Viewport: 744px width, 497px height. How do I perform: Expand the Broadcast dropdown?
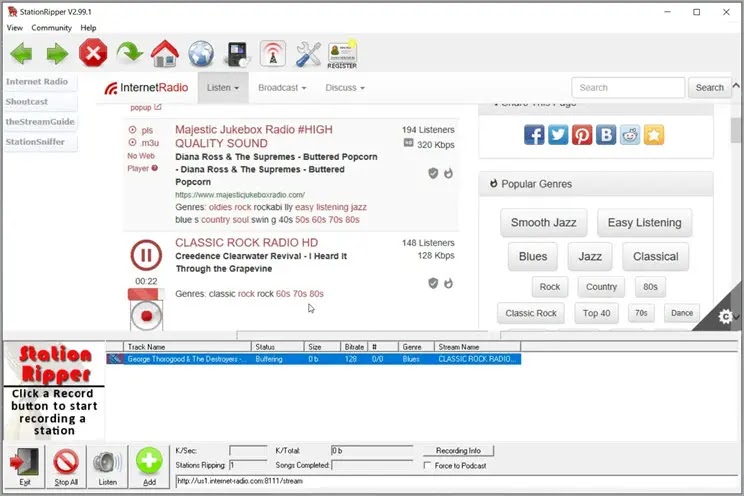pos(282,88)
